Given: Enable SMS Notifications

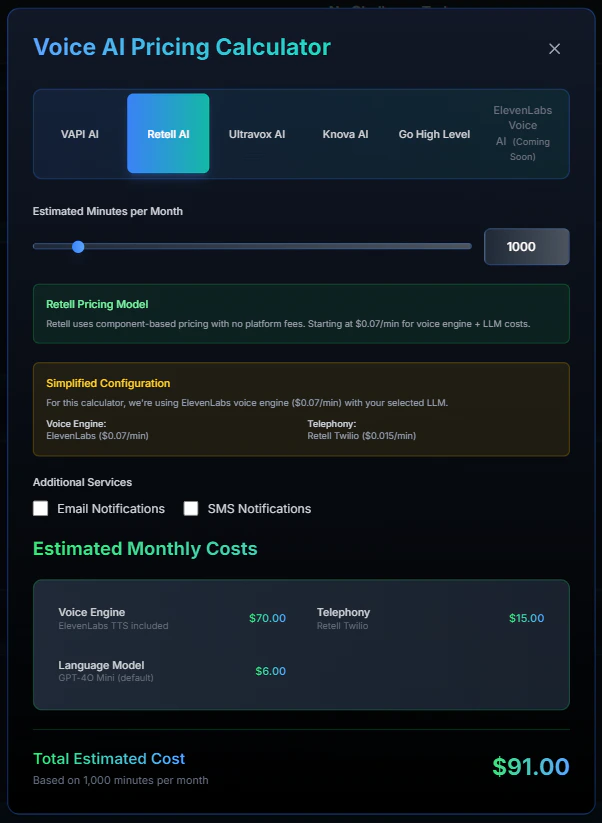Looking at the screenshot, I should point(191,508).
